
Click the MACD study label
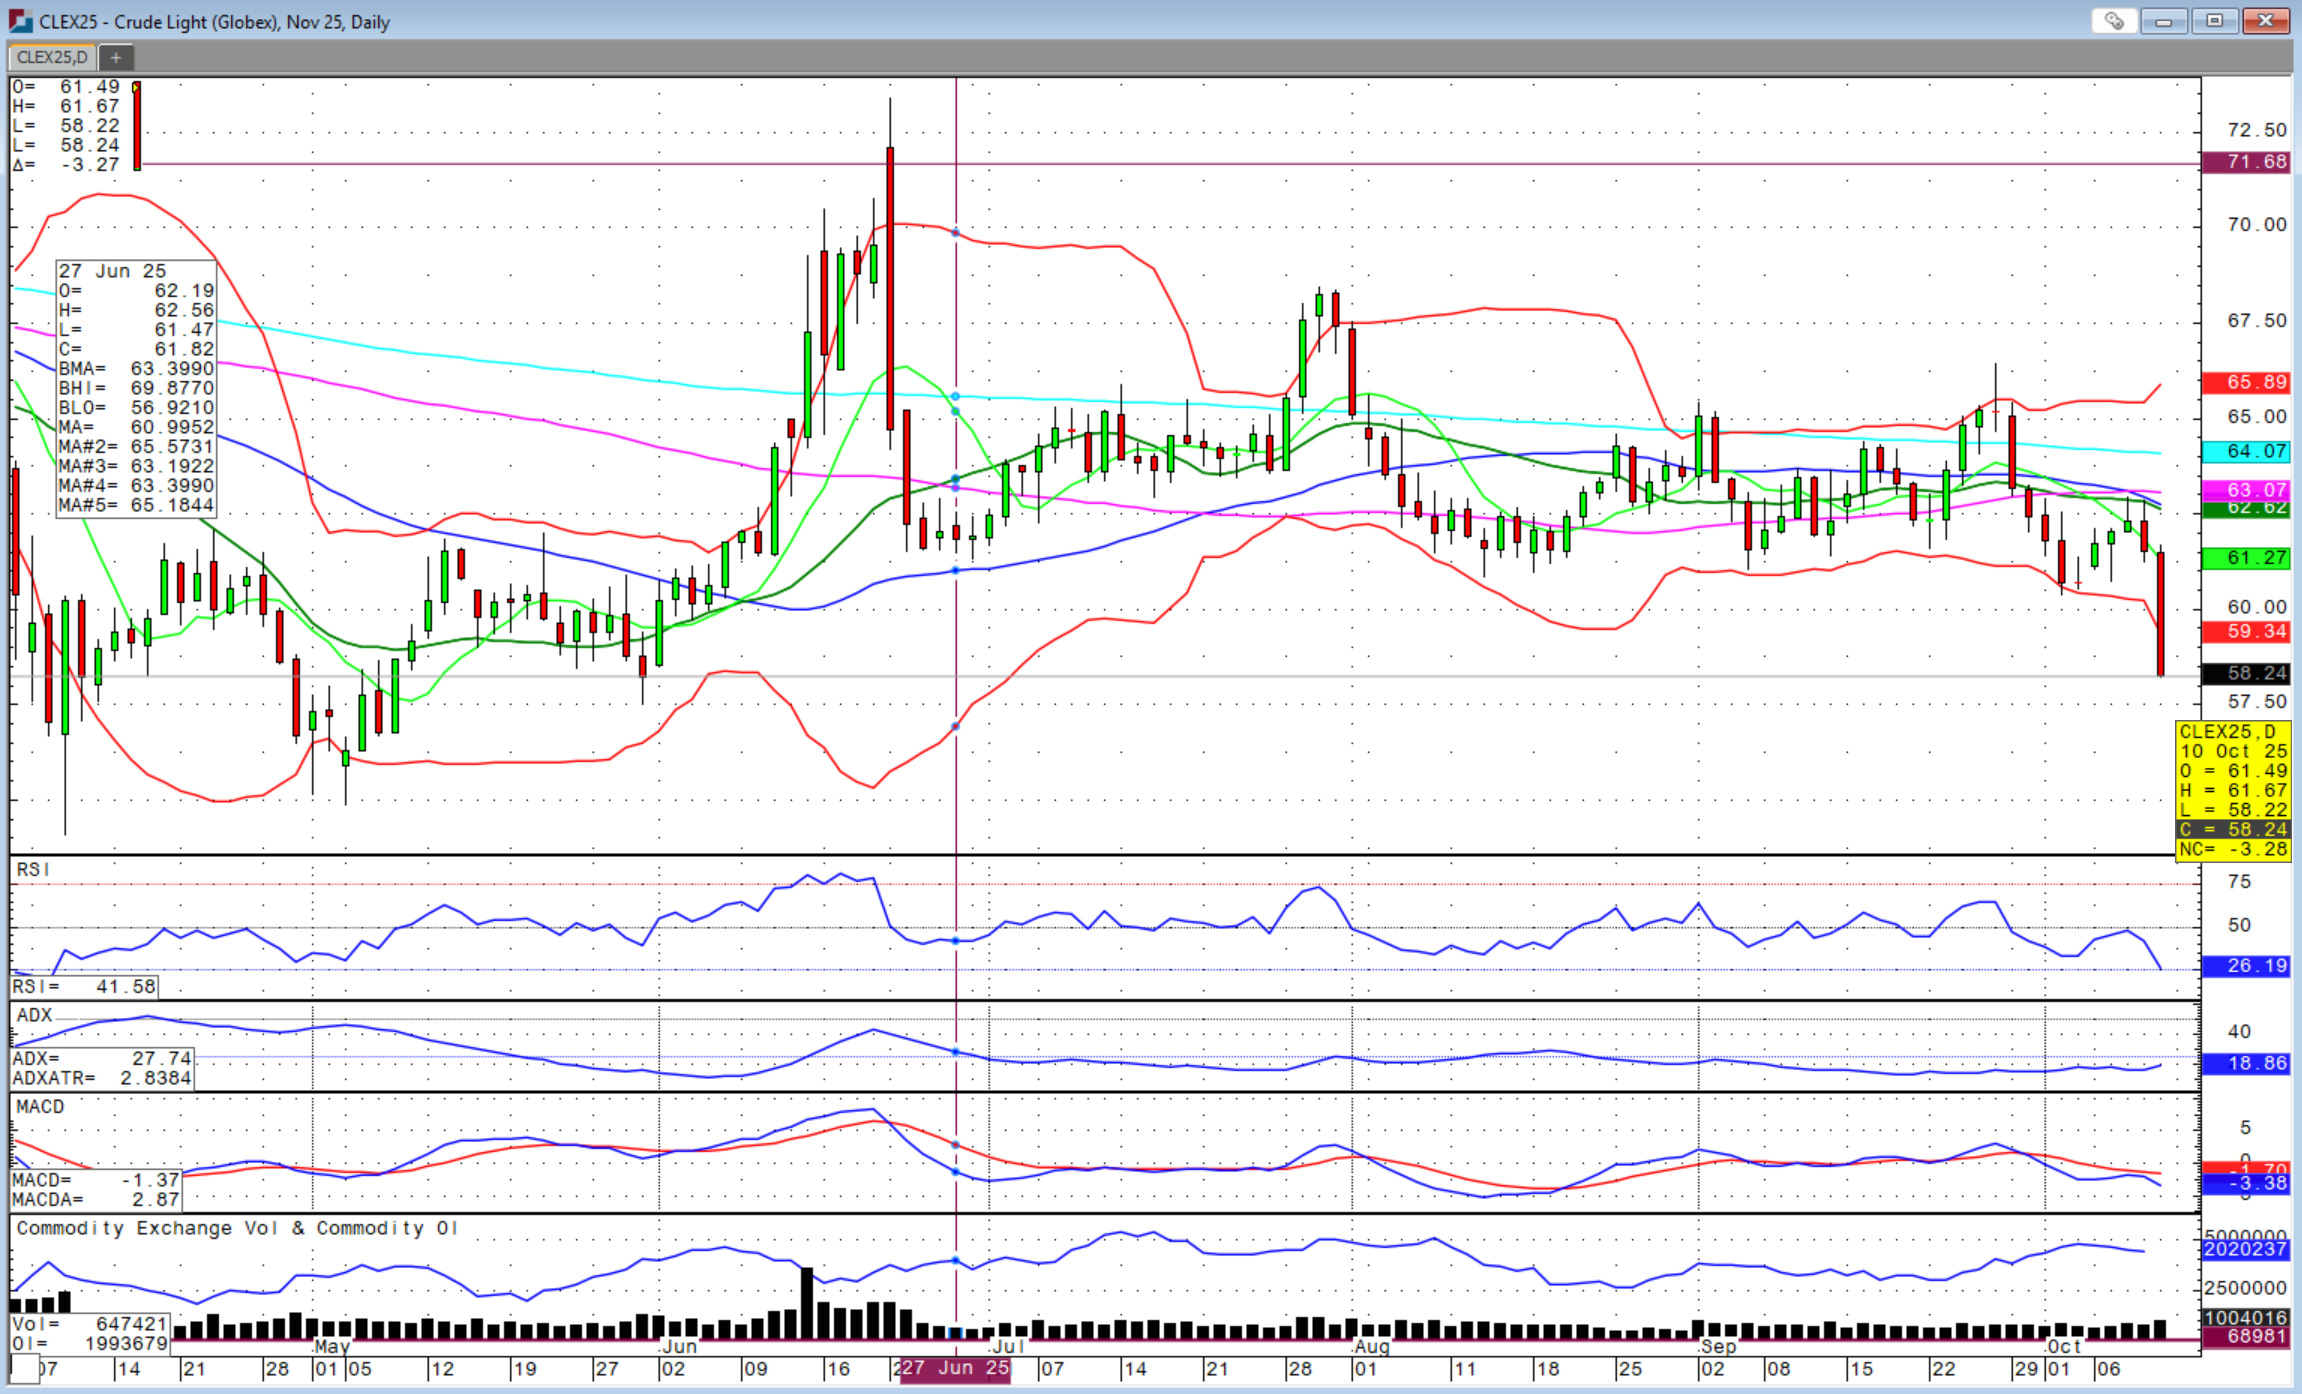click(x=40, y=1107)
